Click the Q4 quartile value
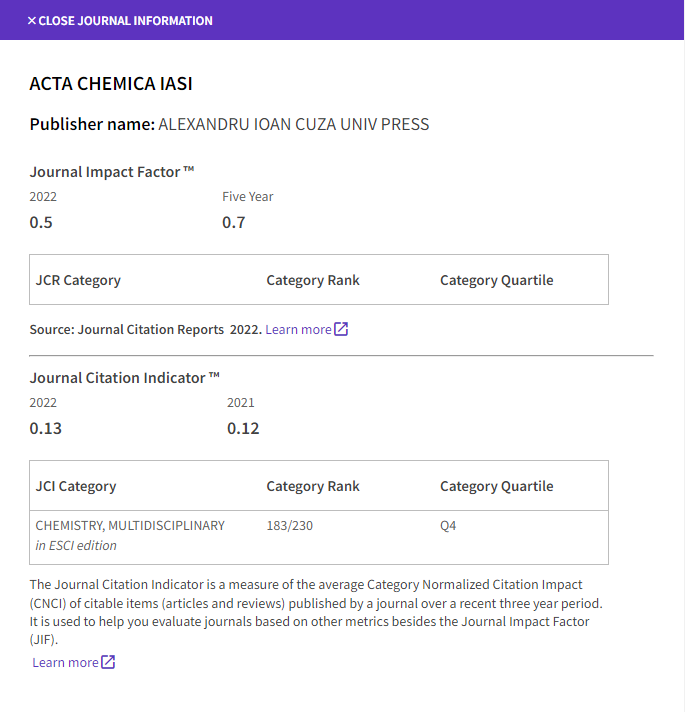This screenshot has height=712, width=685. coord(448,525)
